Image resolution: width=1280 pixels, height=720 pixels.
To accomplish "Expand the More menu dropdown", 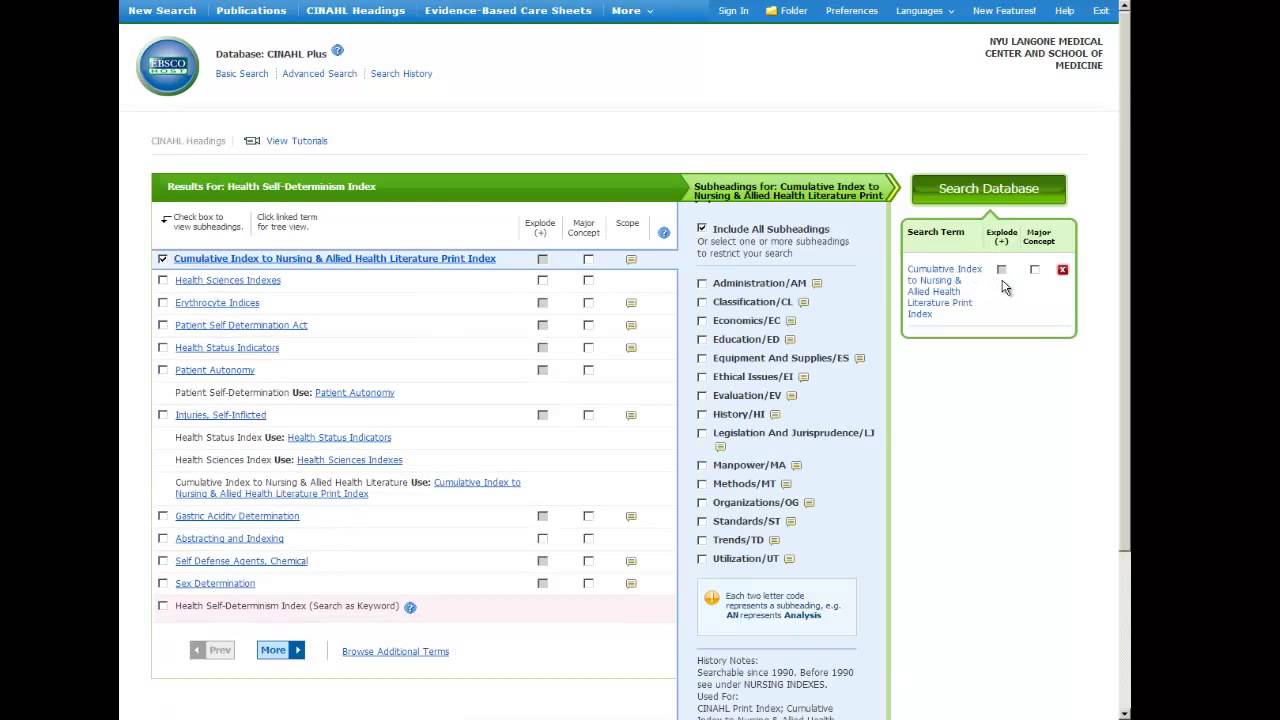I will pos(632,11).
